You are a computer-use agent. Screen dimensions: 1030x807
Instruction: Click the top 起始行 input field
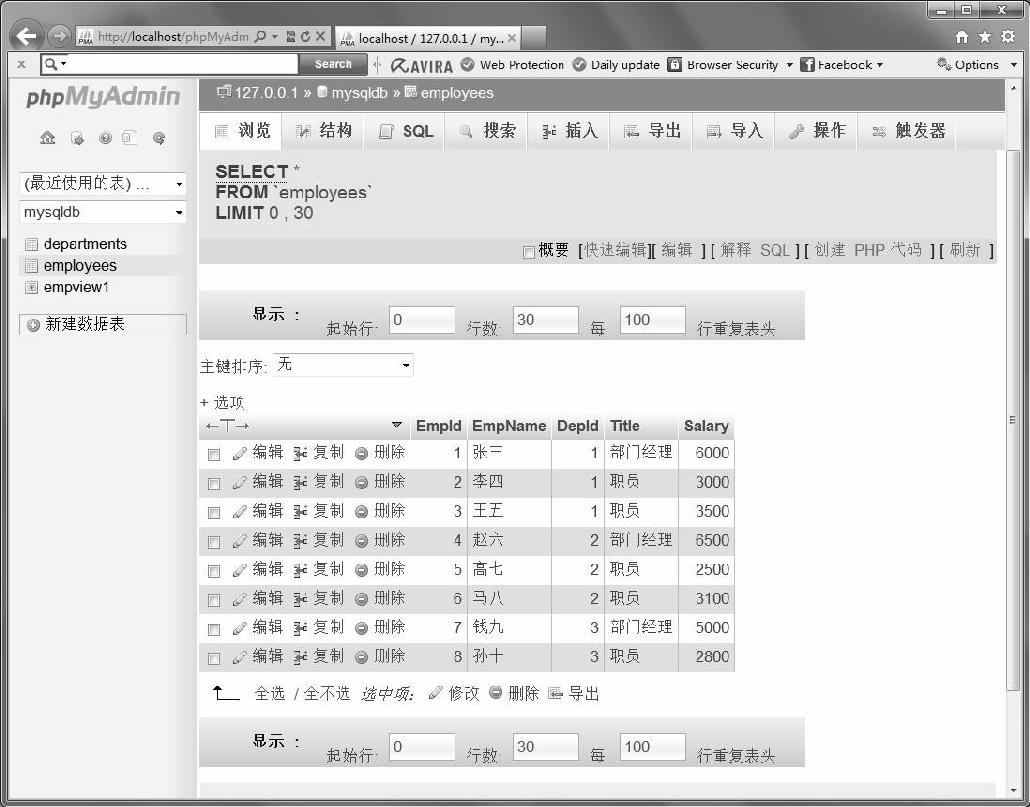pyautogui.click(x=421, y=320)
